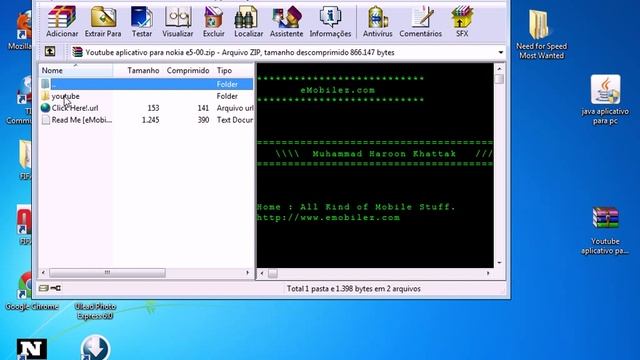Select the Read Me [eMobi... text file
The height and width of the screenshot is (360, 640).
point(147,120)
